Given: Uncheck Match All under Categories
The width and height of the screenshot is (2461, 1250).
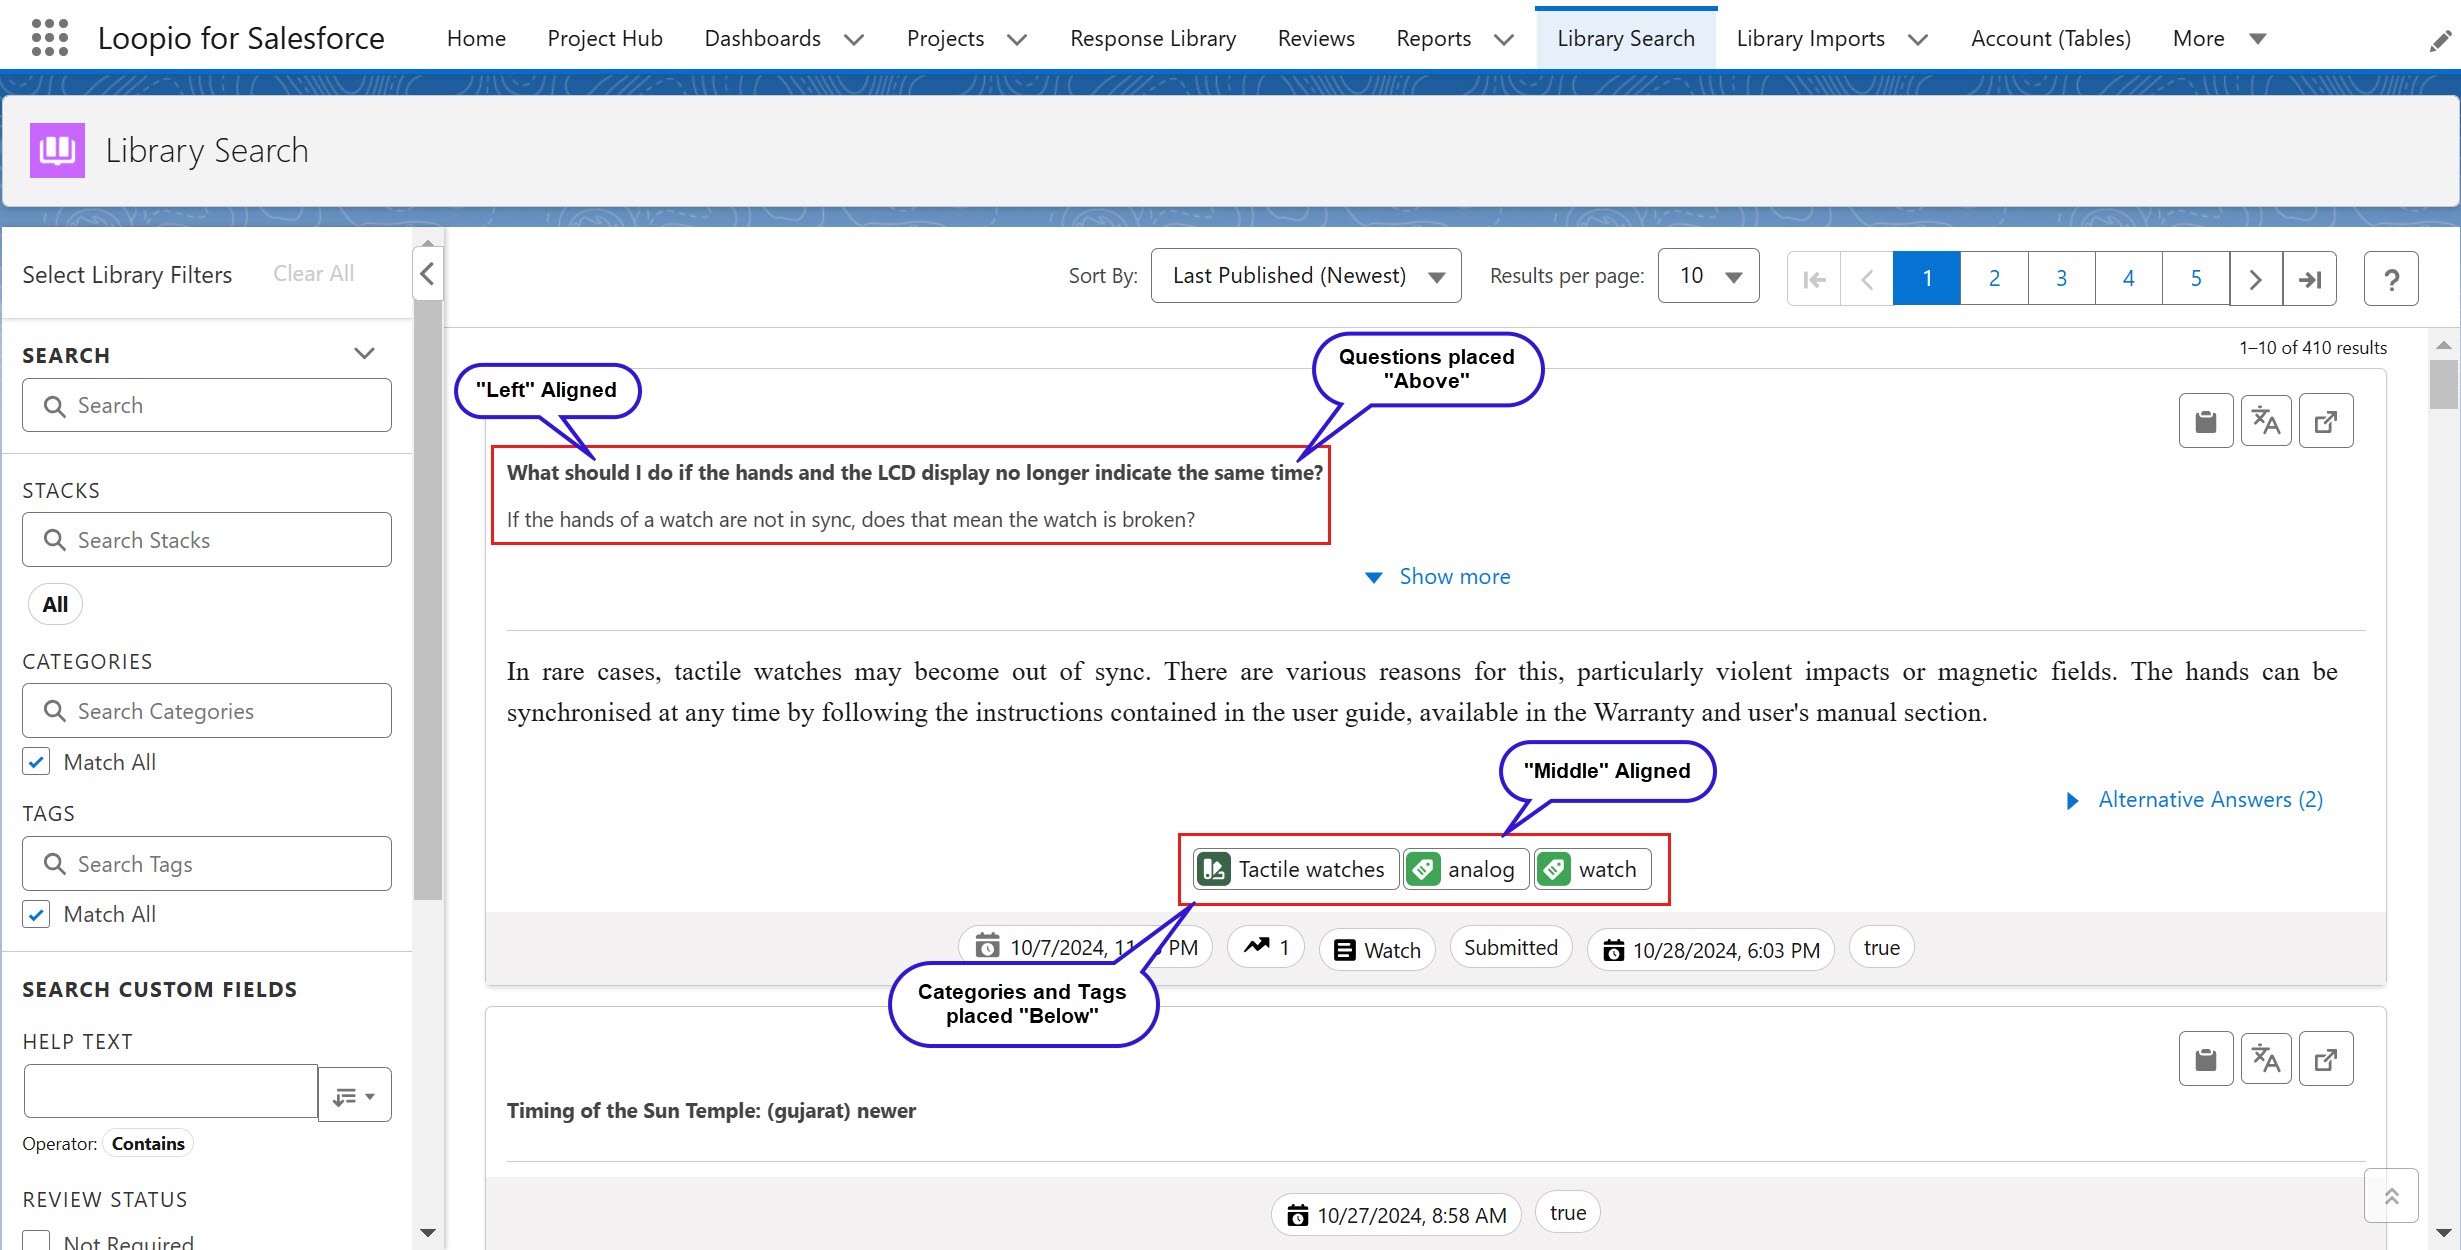Looking at the screenshot, I should point(36,762).
